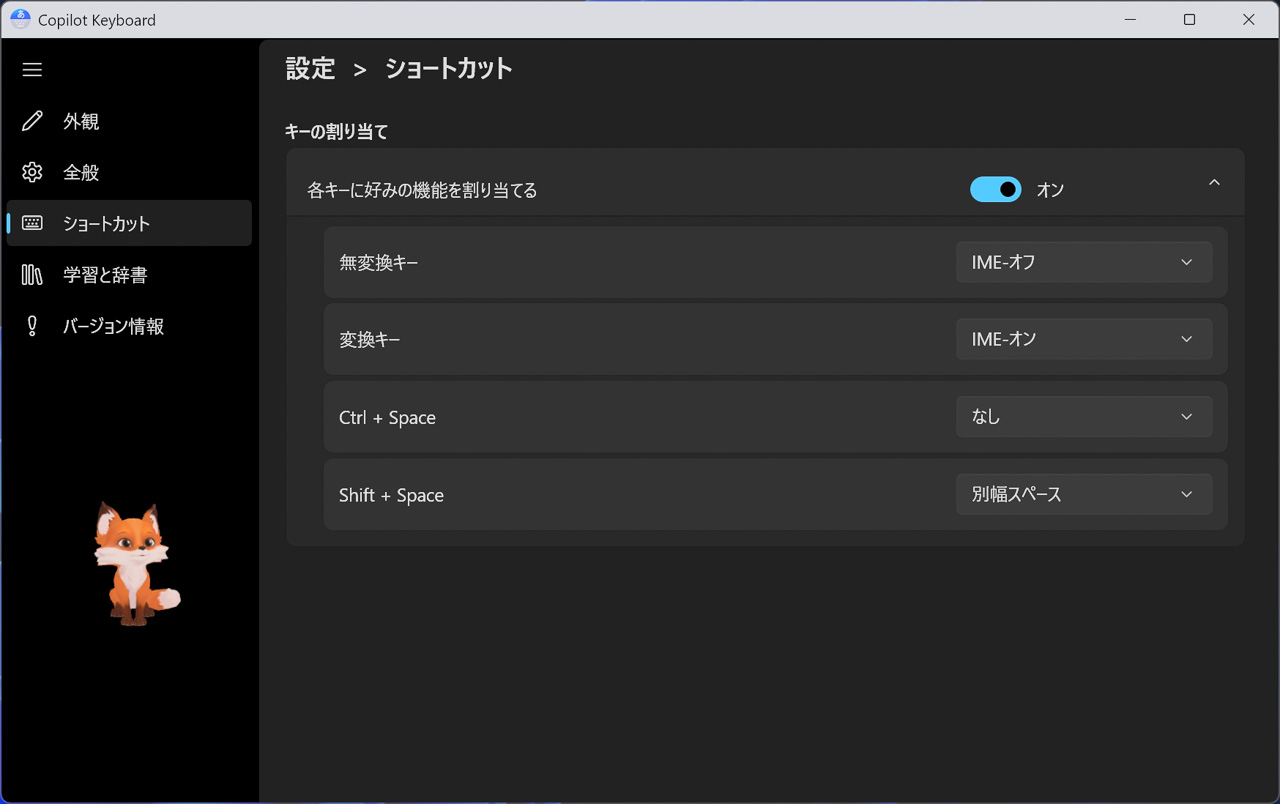Click the gear icon for 全般
The width and height of the screenshot is (1280, 804).
tap(32, 172)
